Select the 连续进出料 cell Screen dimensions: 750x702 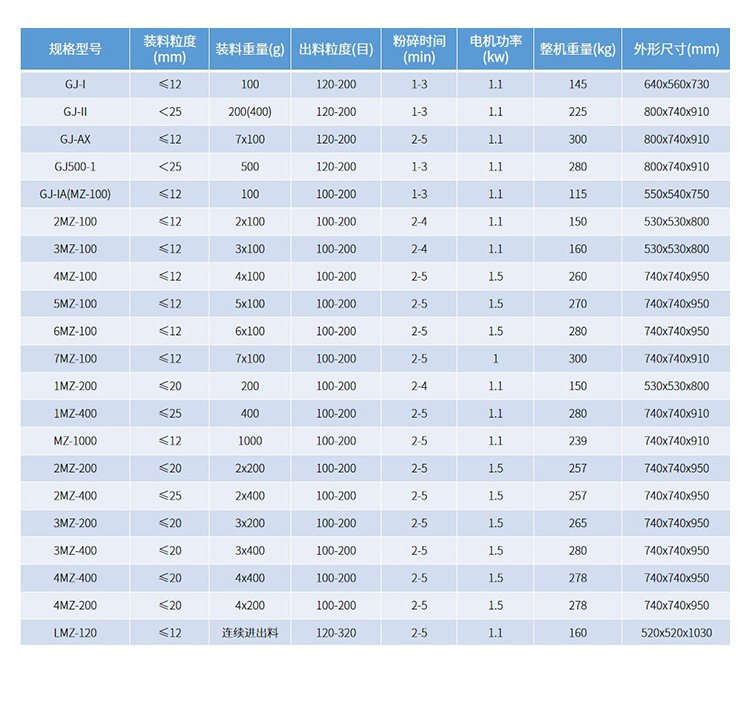tap(249, 633)
